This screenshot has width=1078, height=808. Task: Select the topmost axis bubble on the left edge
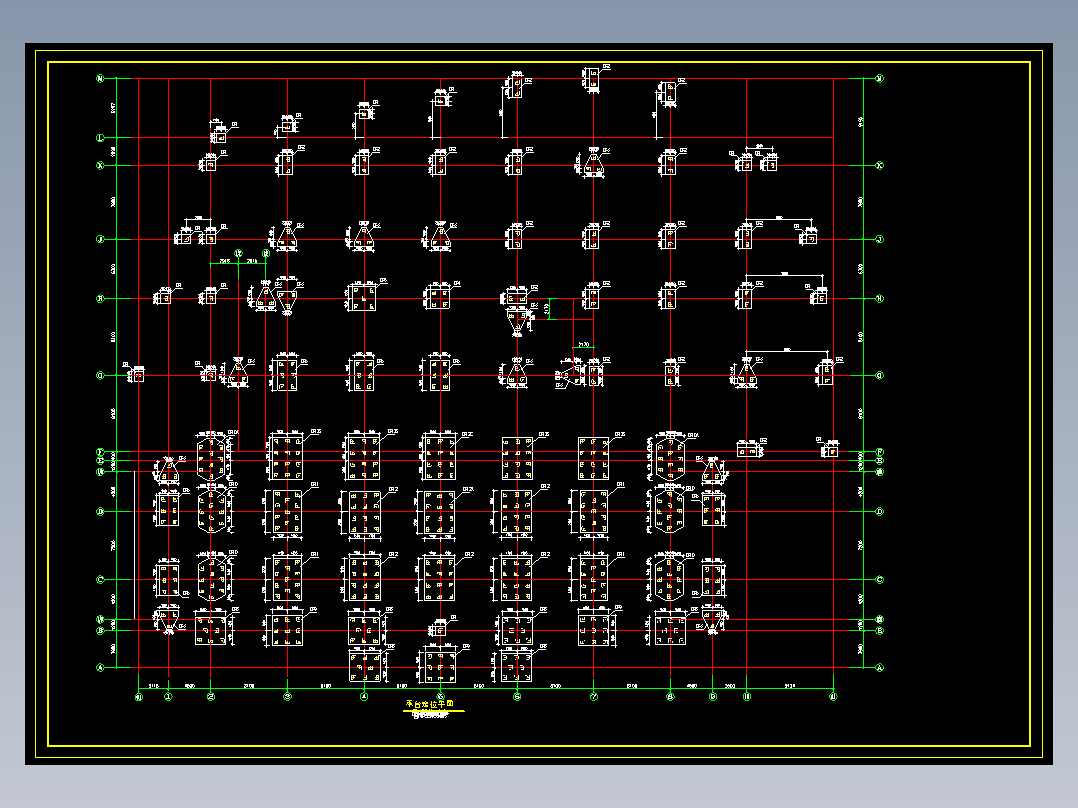[100, 79]
